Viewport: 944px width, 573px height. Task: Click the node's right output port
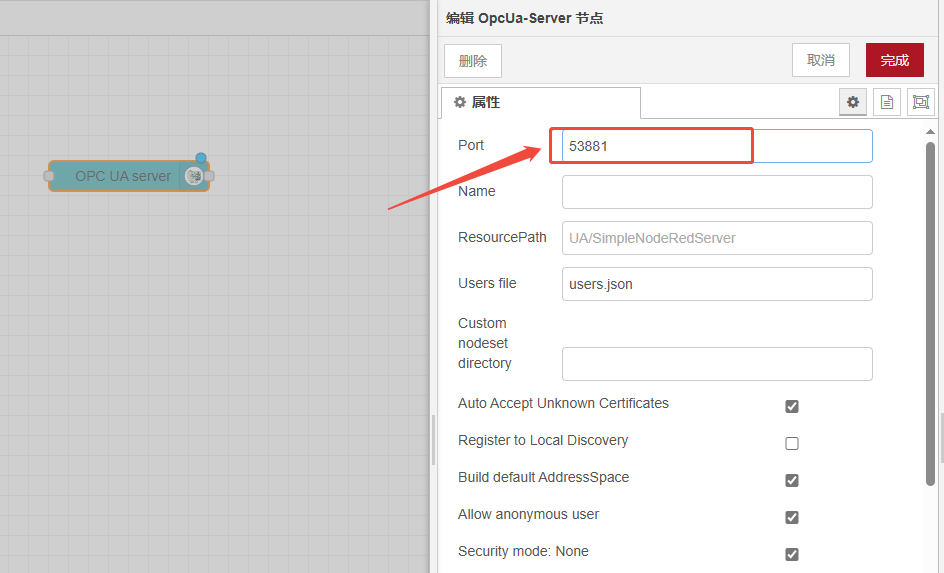pyautogui.click(x=209, y=176)
